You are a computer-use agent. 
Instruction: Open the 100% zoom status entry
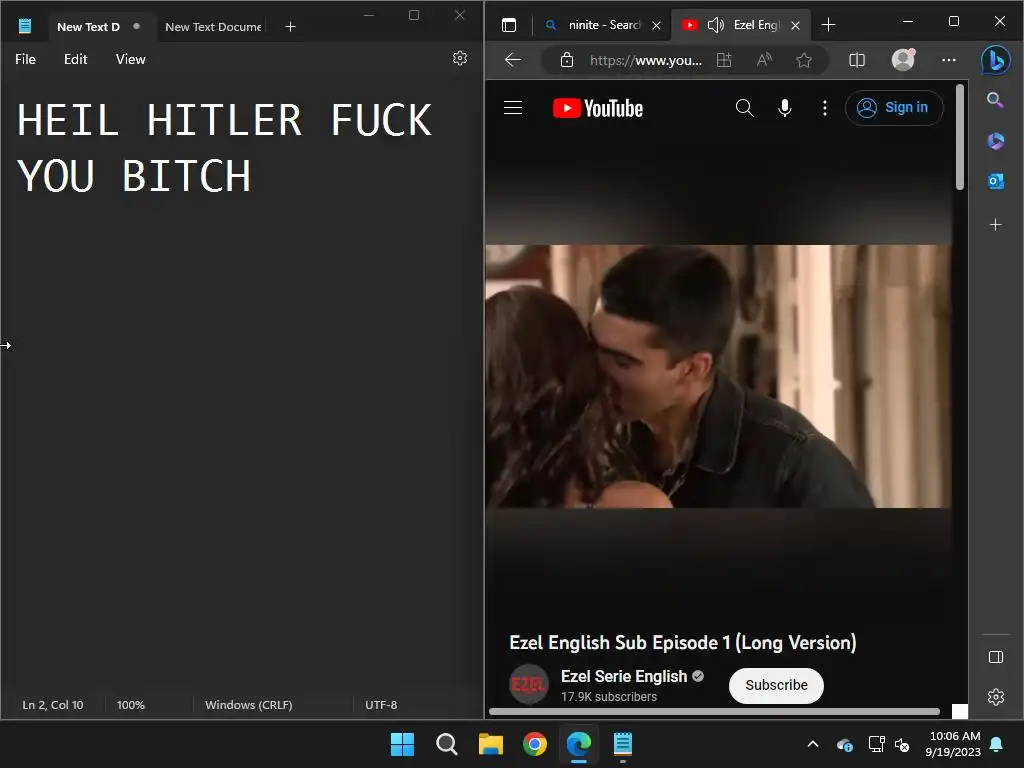[131, 705]
